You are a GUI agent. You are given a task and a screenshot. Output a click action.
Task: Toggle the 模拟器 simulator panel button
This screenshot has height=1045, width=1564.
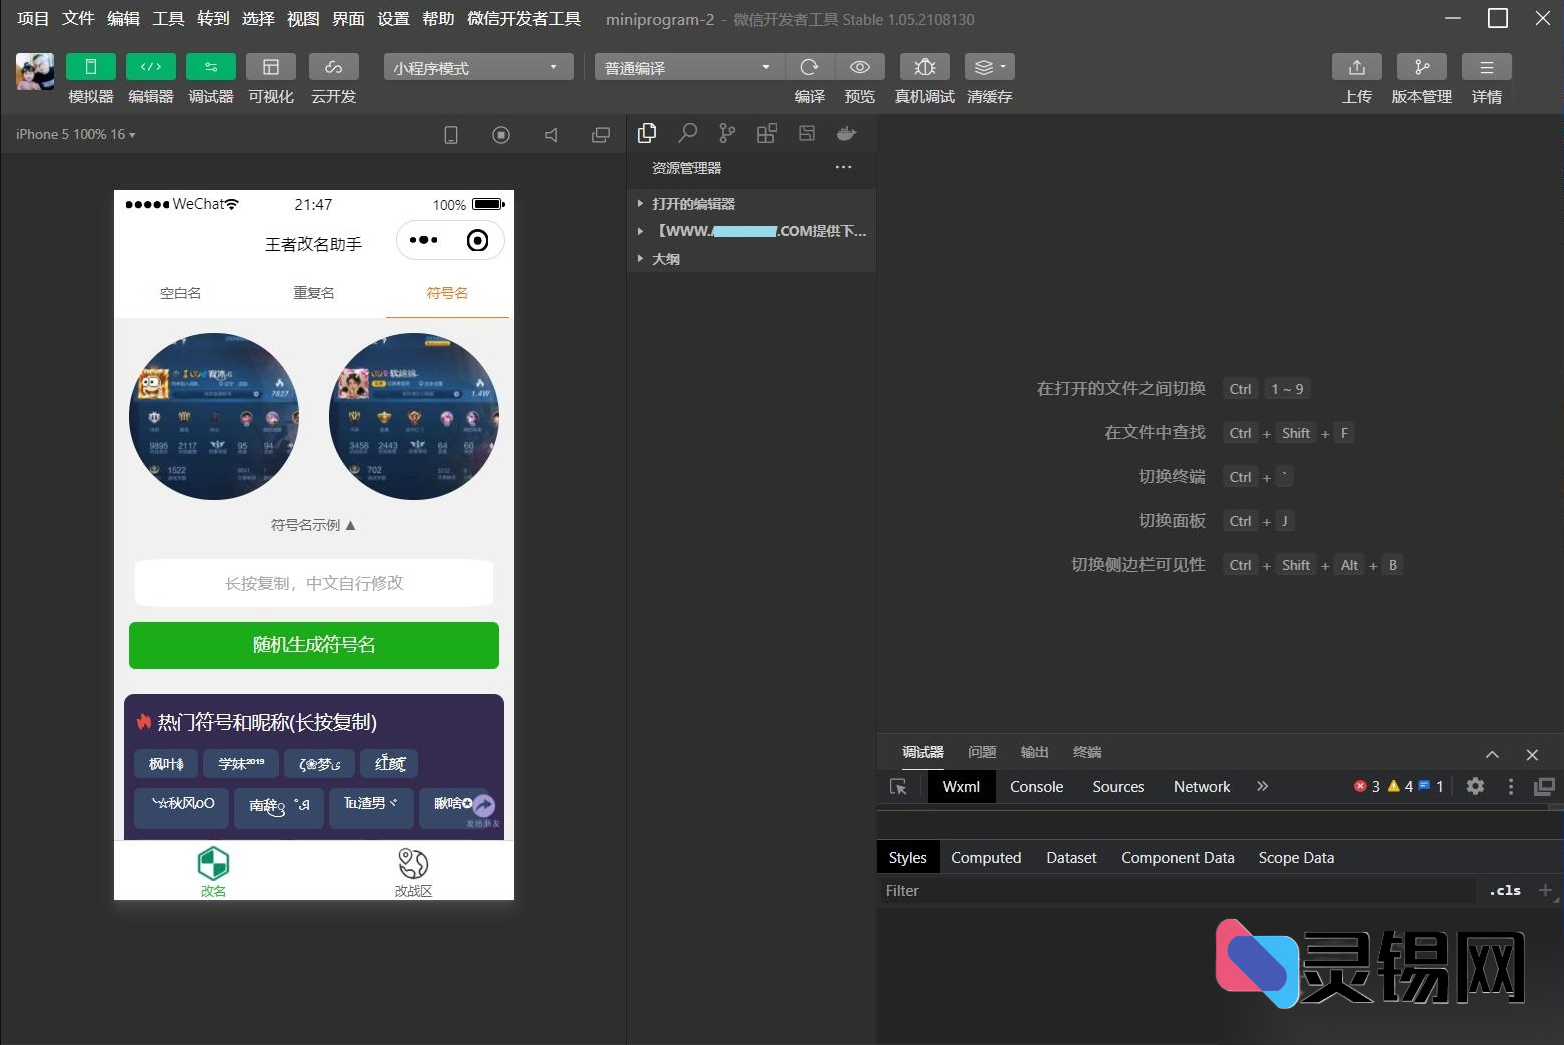click(90, 67)
